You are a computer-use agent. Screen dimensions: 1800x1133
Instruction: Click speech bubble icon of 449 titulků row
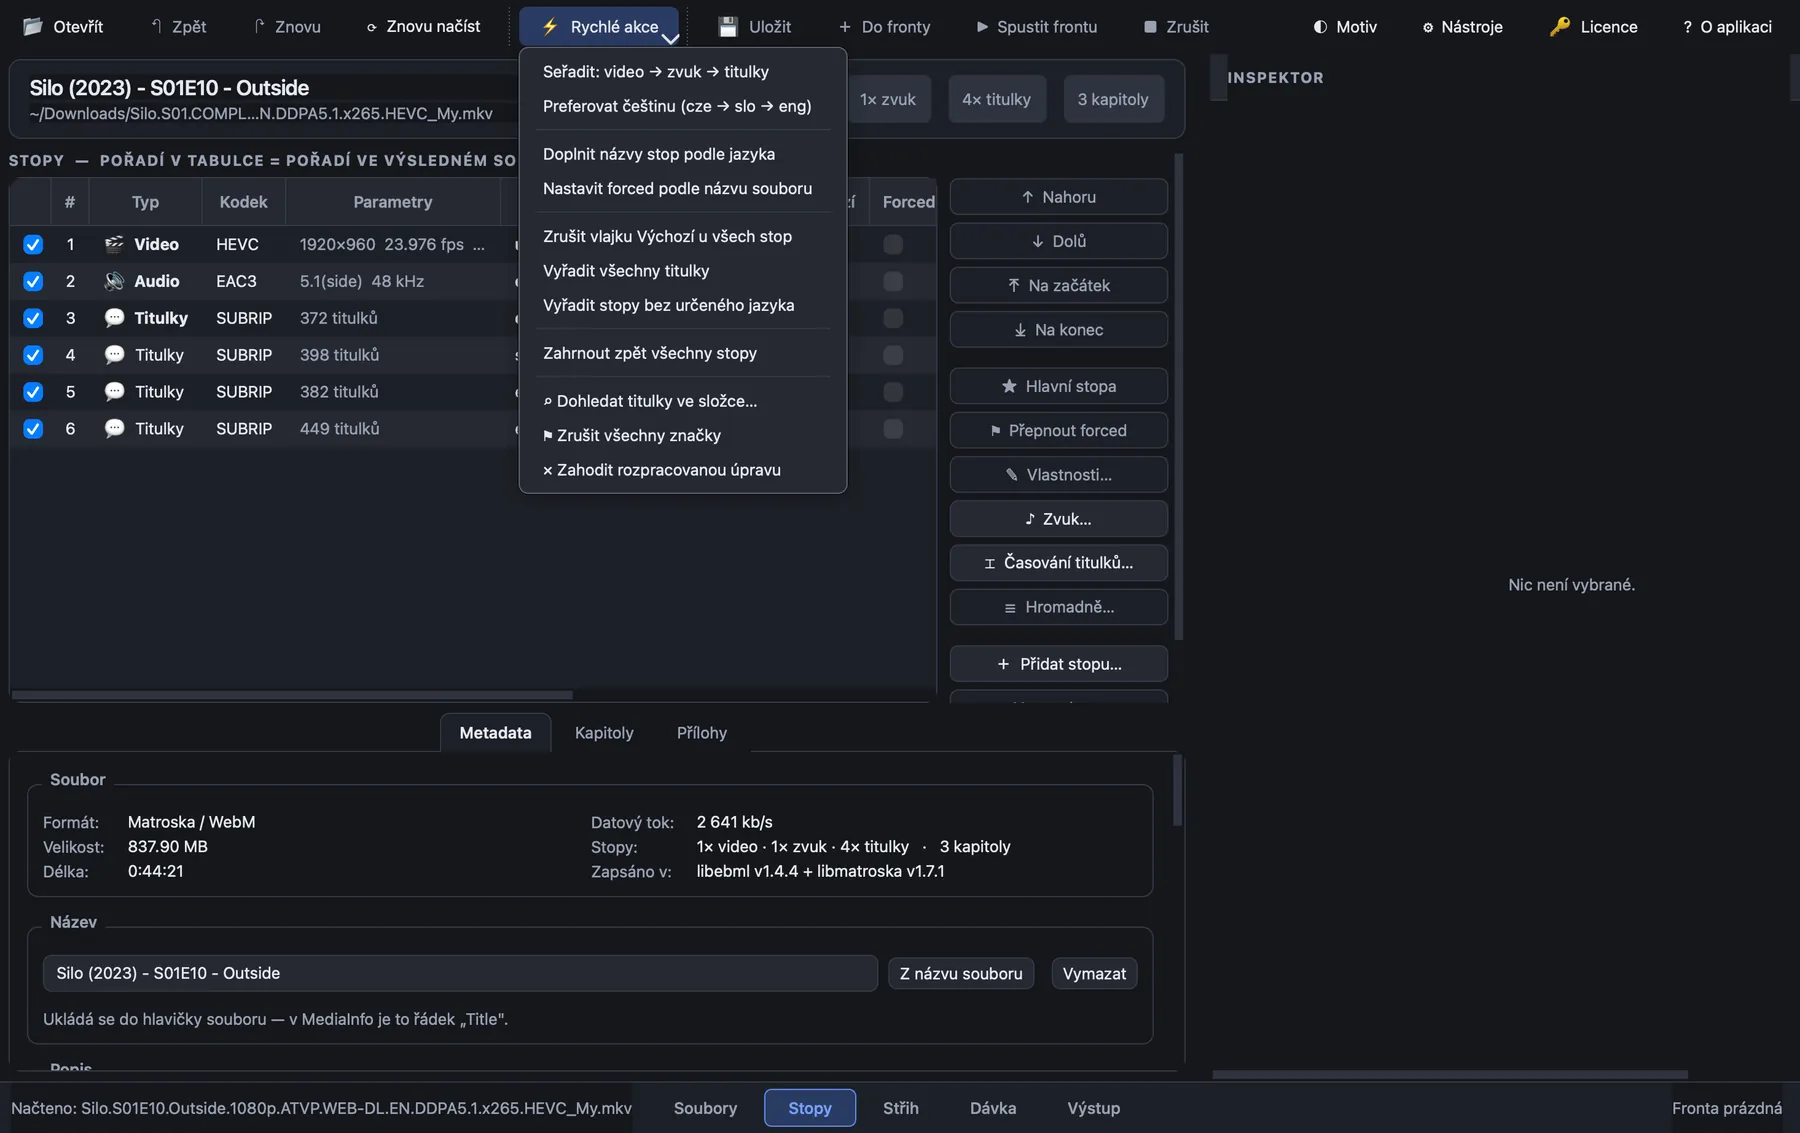[x=114, y=428]
